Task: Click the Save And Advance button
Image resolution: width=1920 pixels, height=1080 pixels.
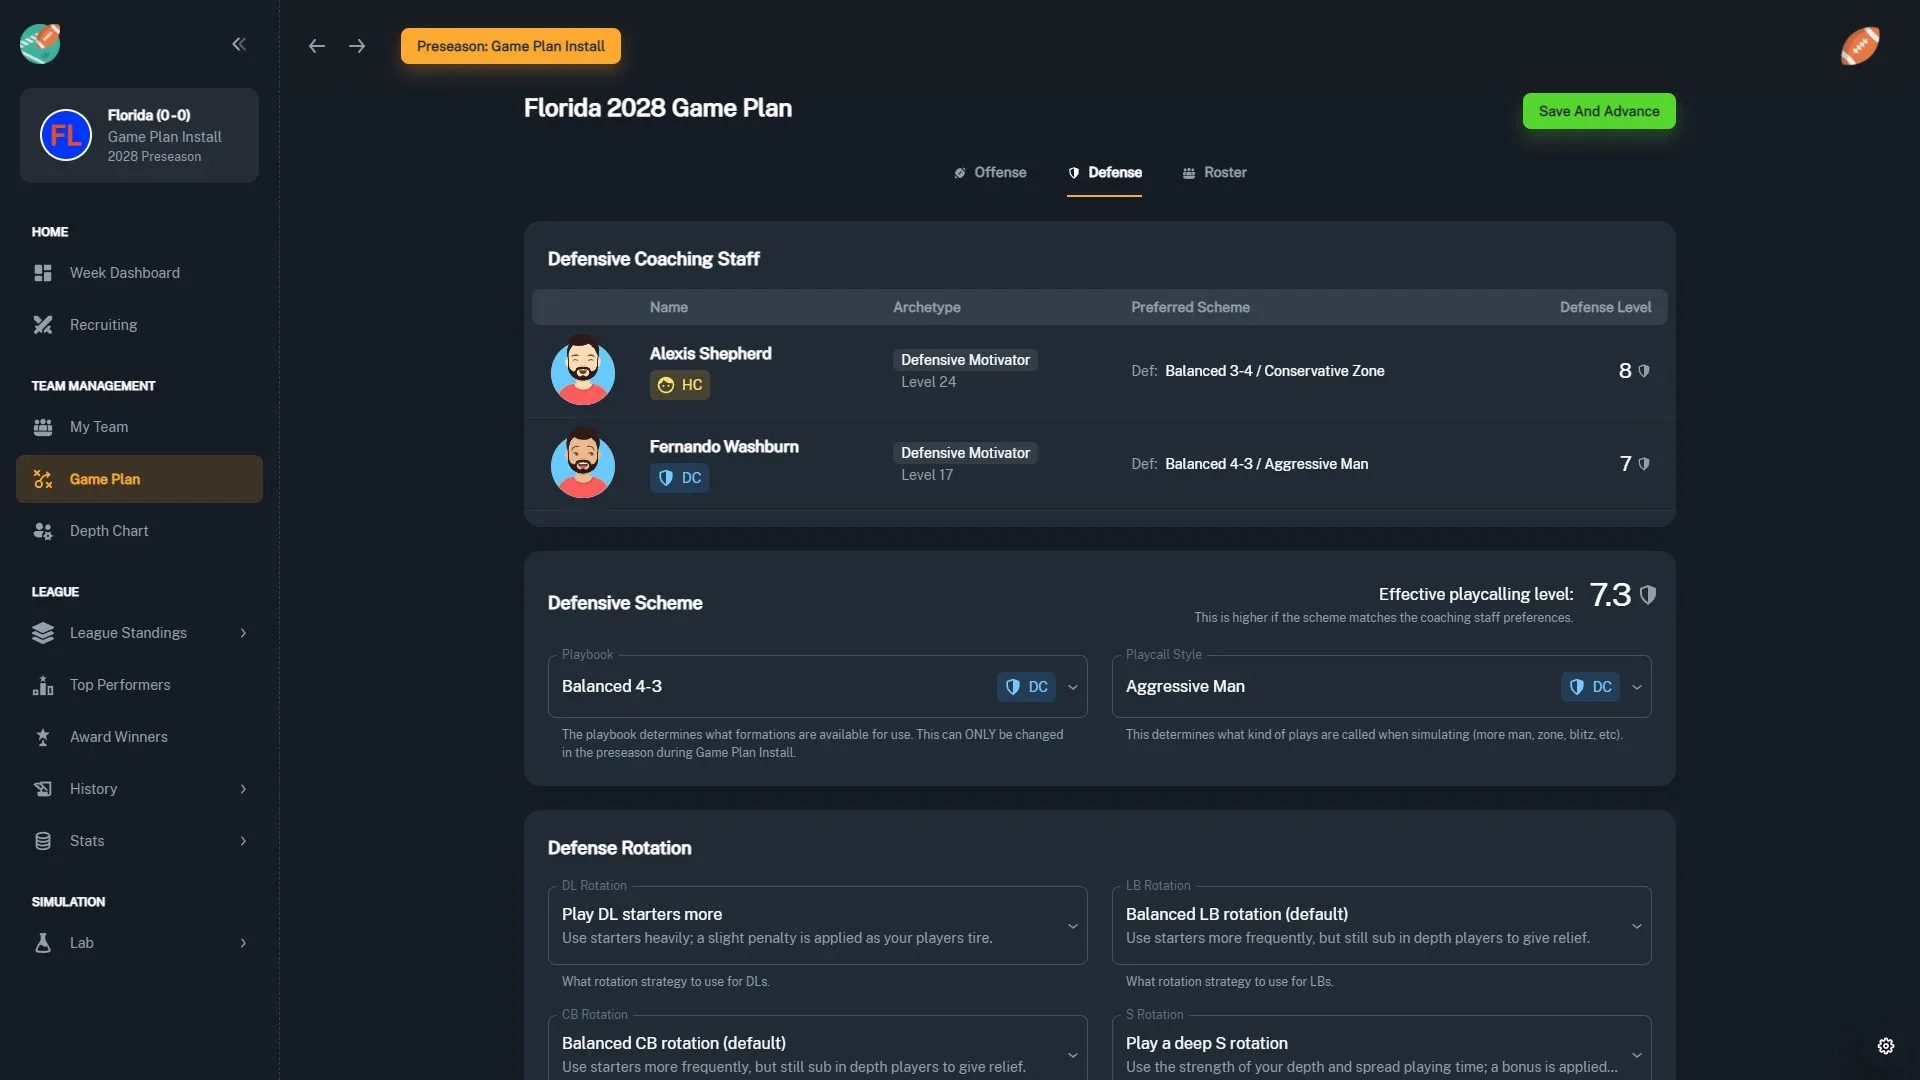Action: coord(1598,111)
